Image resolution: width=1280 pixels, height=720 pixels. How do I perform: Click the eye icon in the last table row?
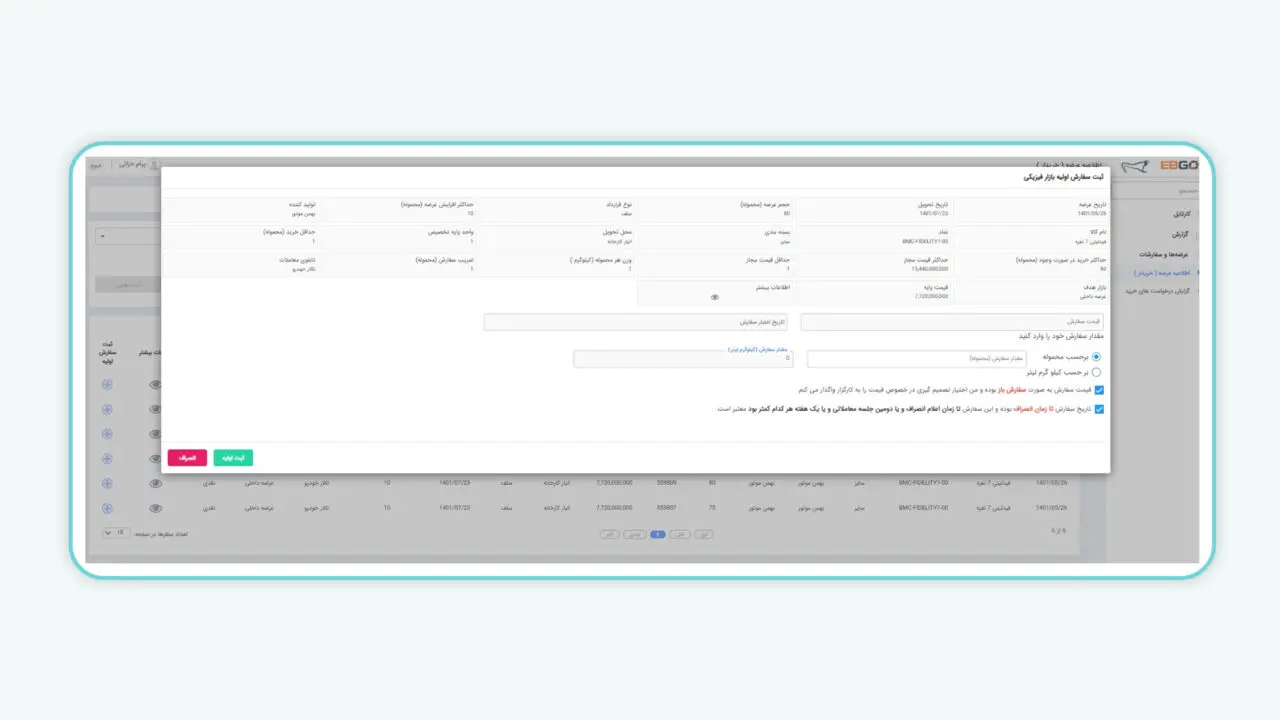155,508
